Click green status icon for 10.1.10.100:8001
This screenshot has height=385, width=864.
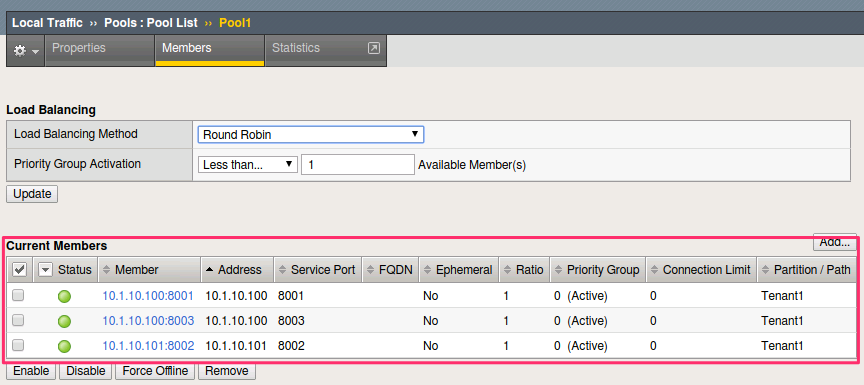(64, 296)
